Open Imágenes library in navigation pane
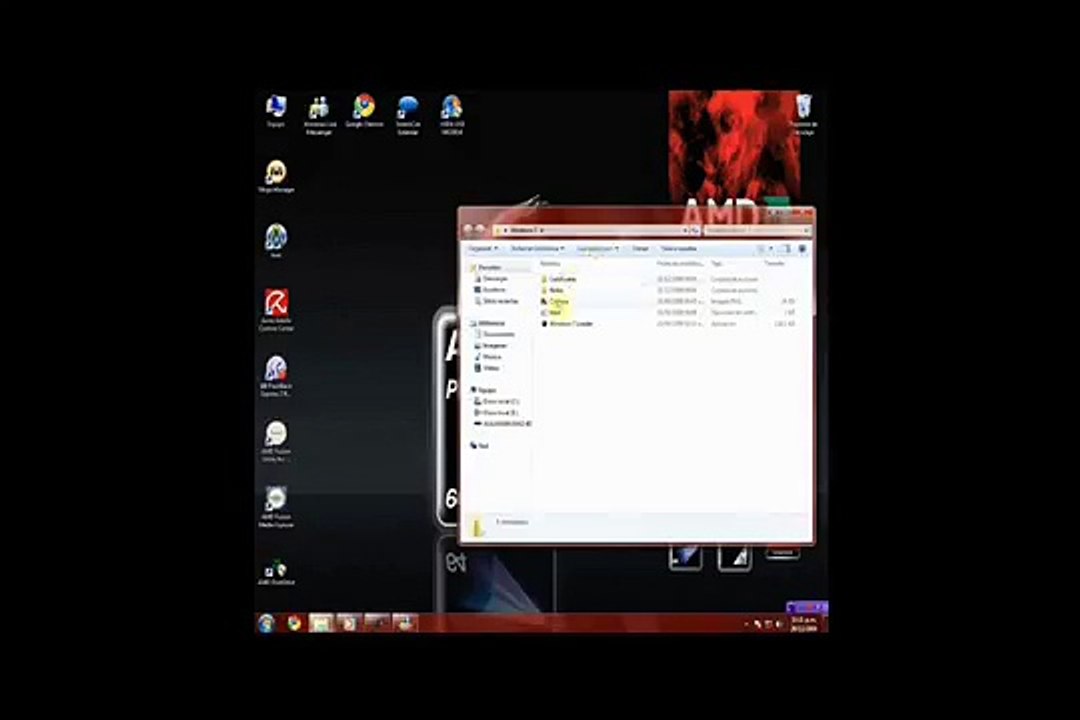1080x720 pixels. pos(491,345)
